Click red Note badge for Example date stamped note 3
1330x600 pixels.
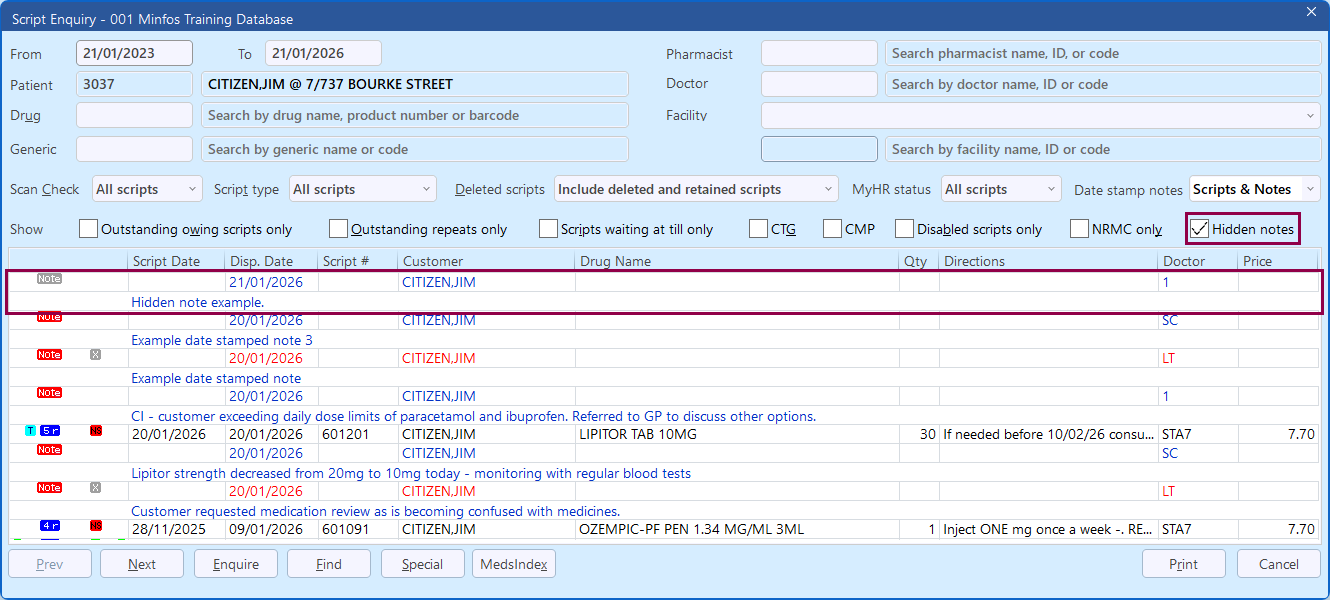(x=49, y=317)
